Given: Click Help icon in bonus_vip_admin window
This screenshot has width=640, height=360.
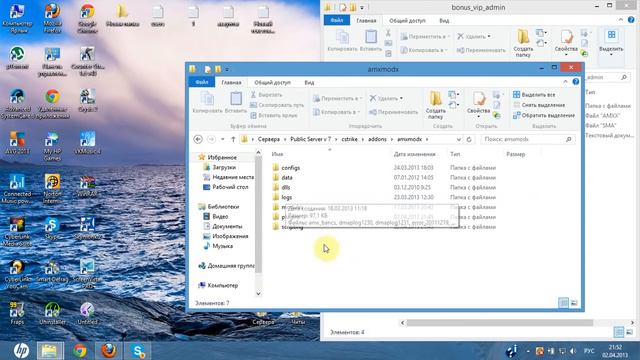Looking at the screenshot, I should (x=631, y=20).
